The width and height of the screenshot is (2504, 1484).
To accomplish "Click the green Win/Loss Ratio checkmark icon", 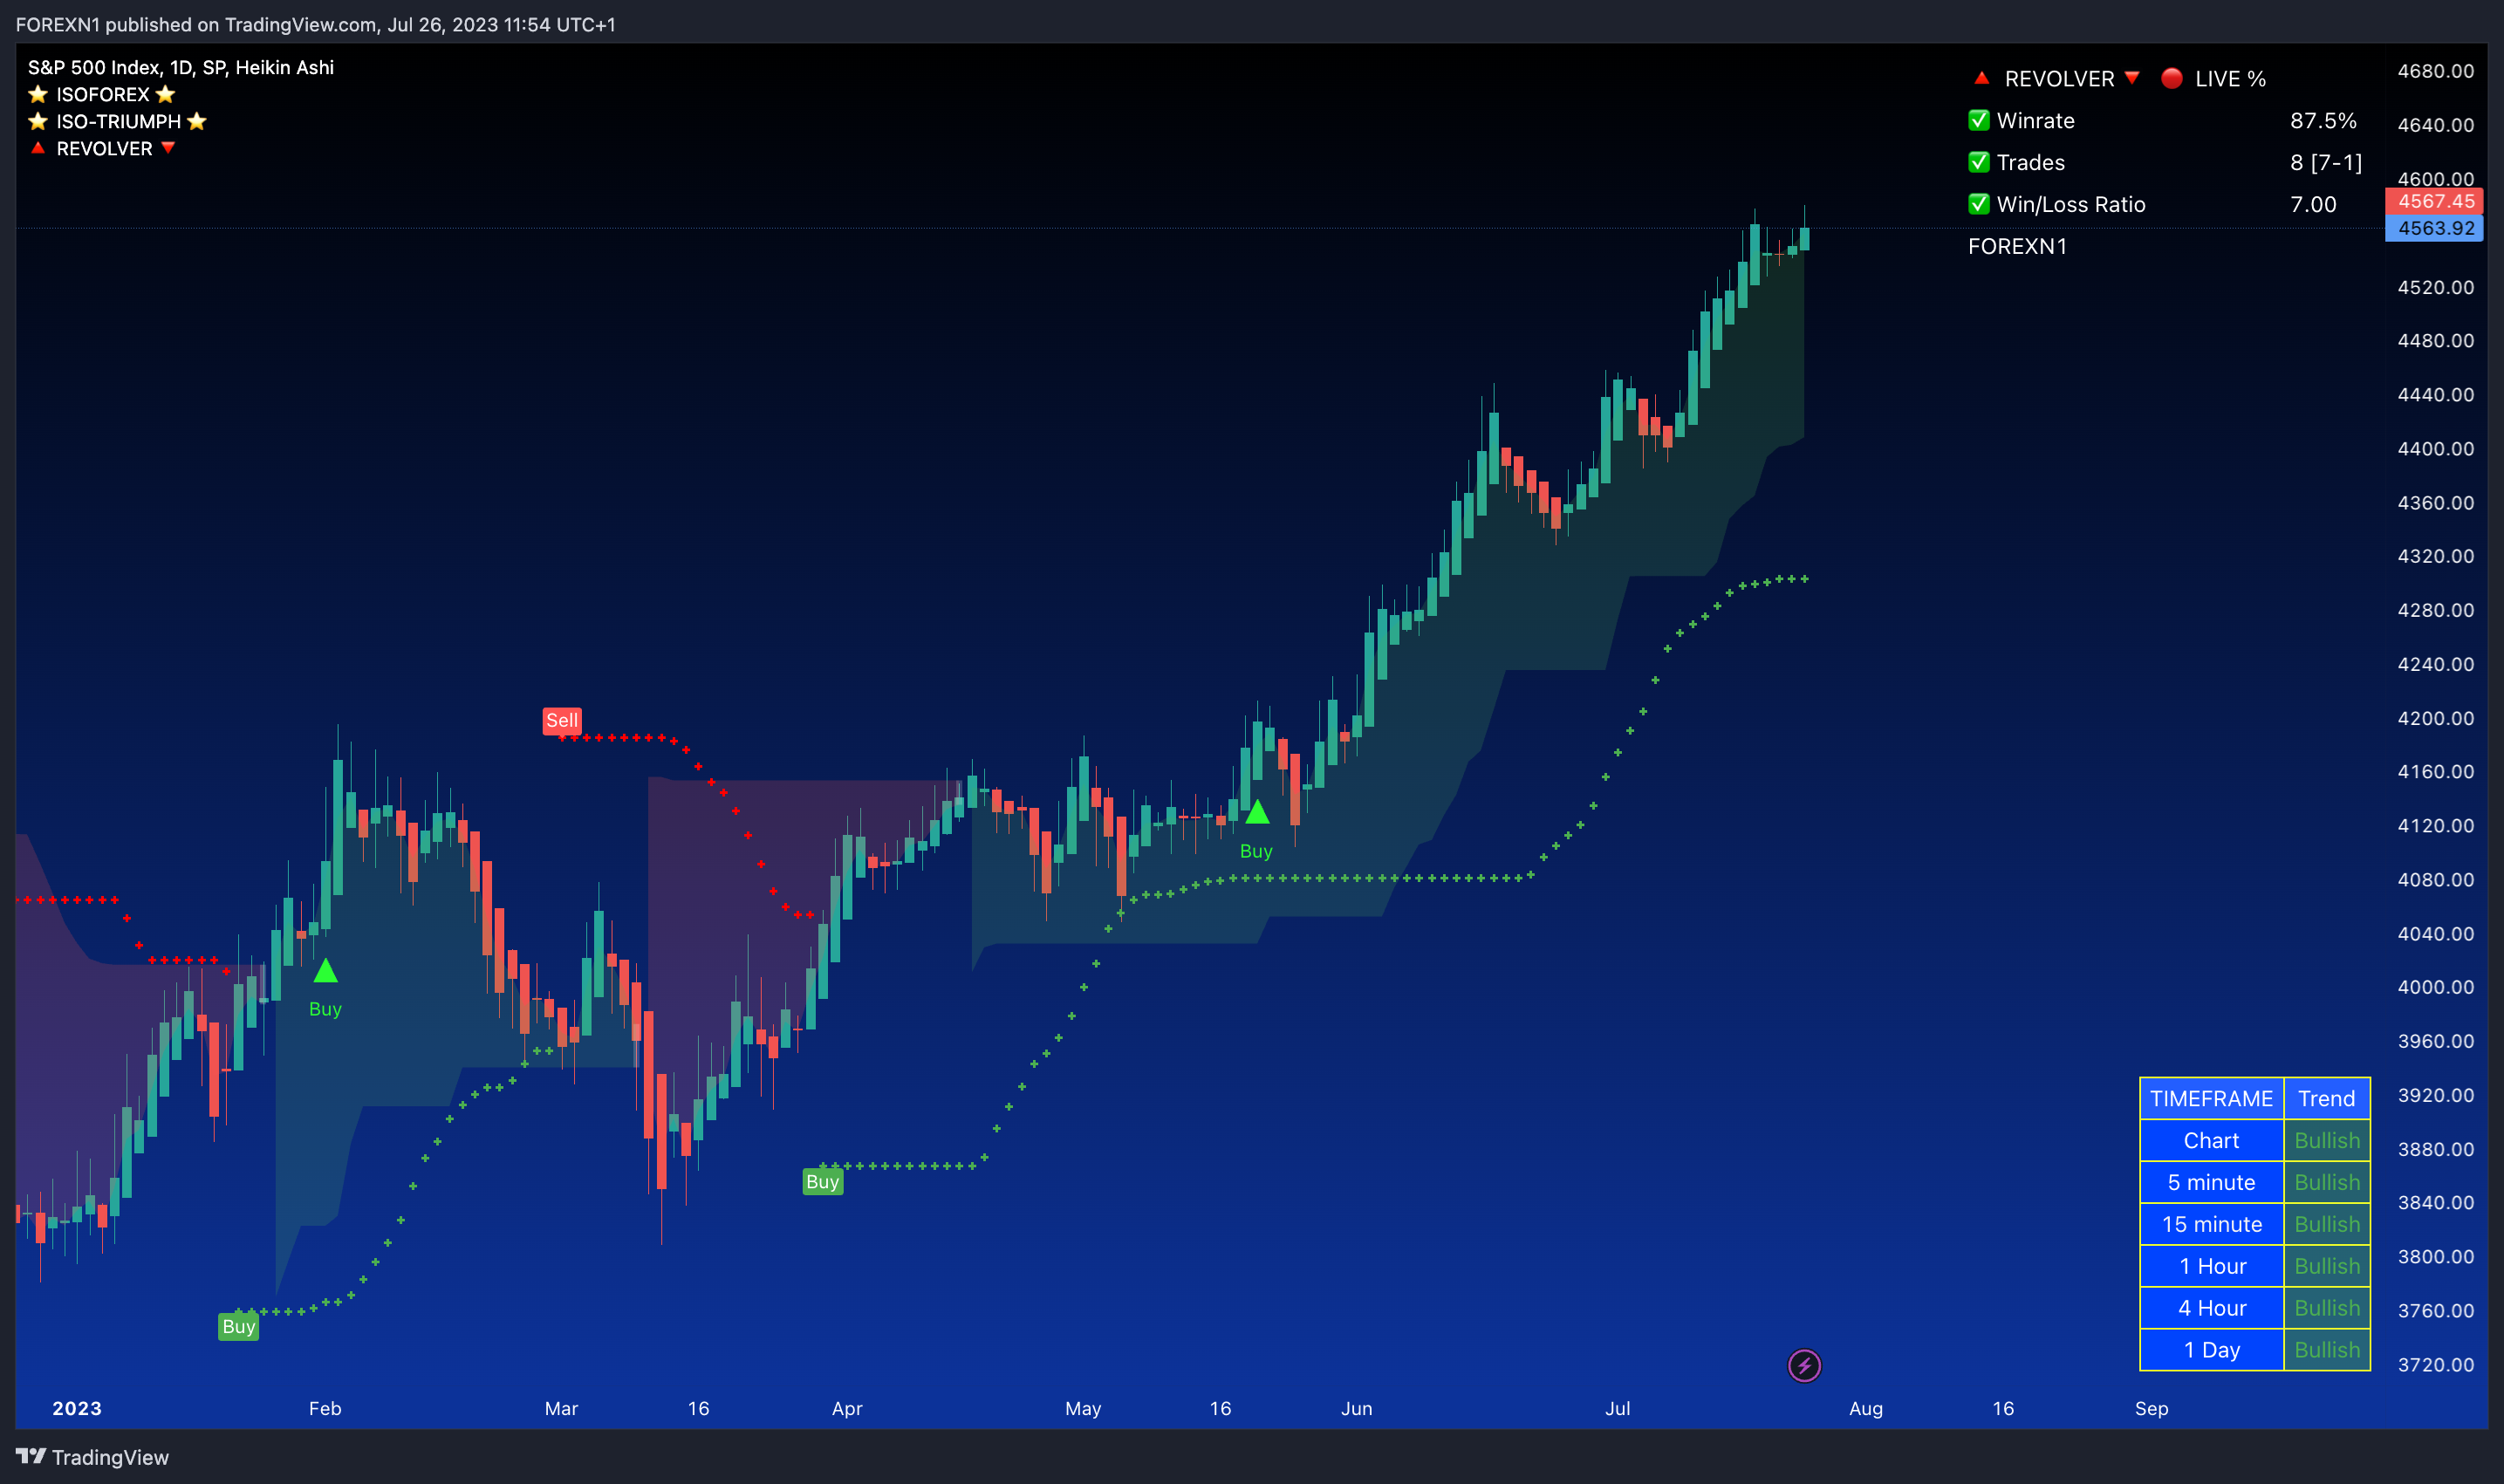I will pyautogui.click(x=1978, y=204).
